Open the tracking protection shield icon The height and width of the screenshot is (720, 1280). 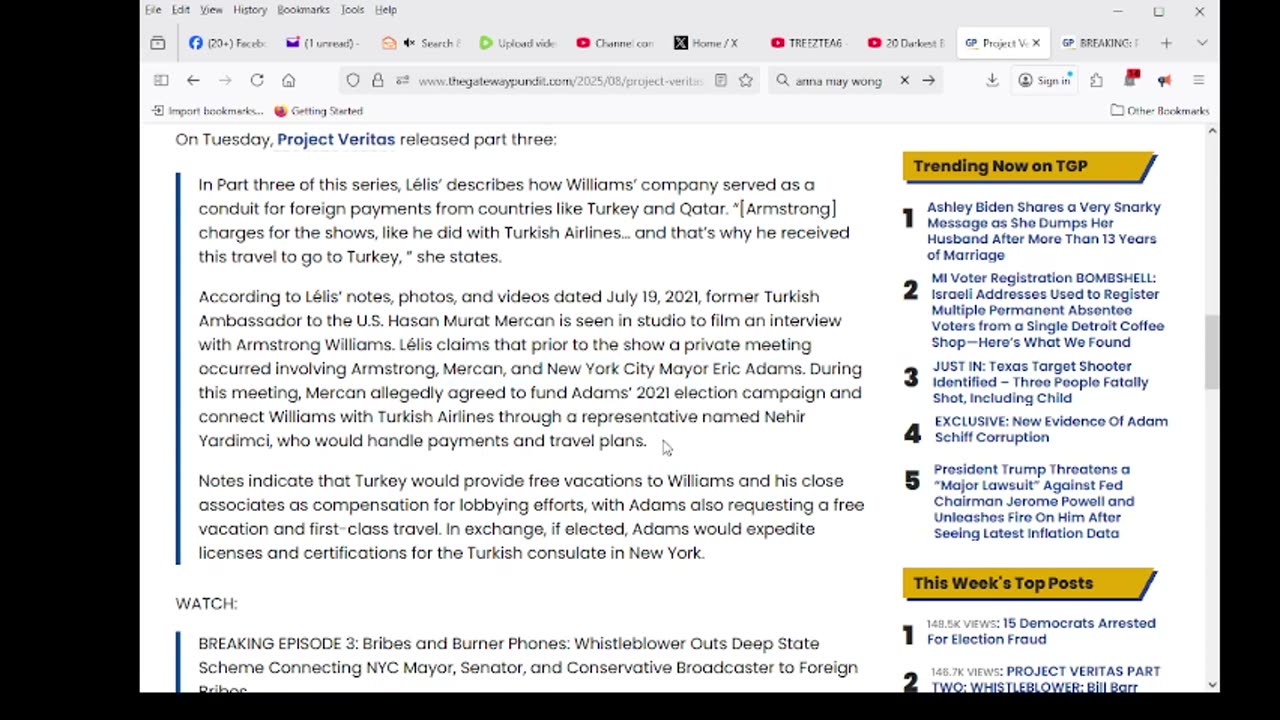click(x=353, y=80)
